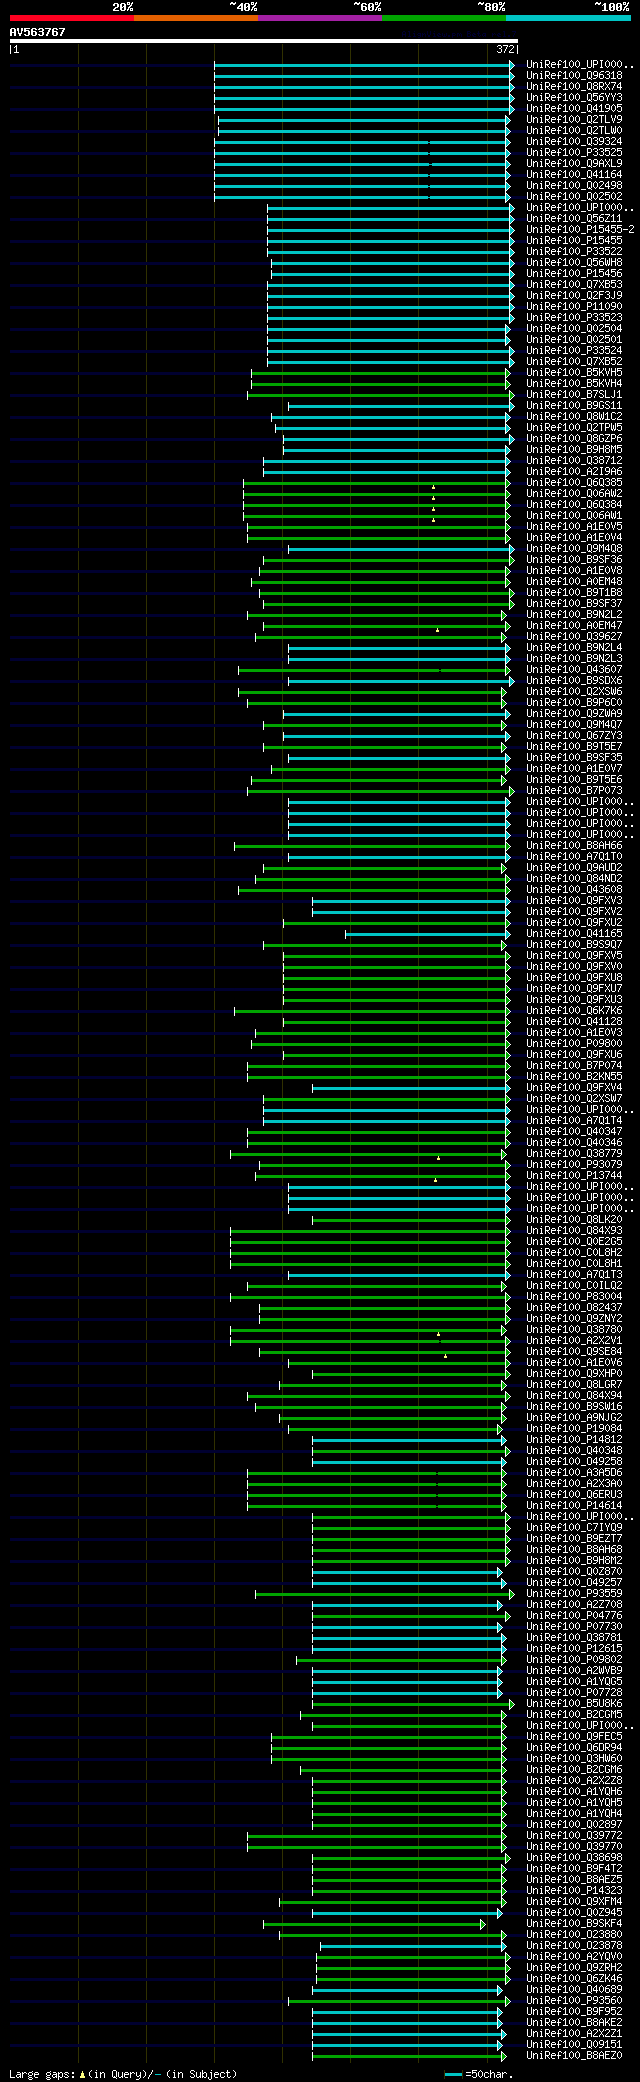The image size is (640, 2082).
Task: Select hit UniRef100_Q39627
Action: 574,636
